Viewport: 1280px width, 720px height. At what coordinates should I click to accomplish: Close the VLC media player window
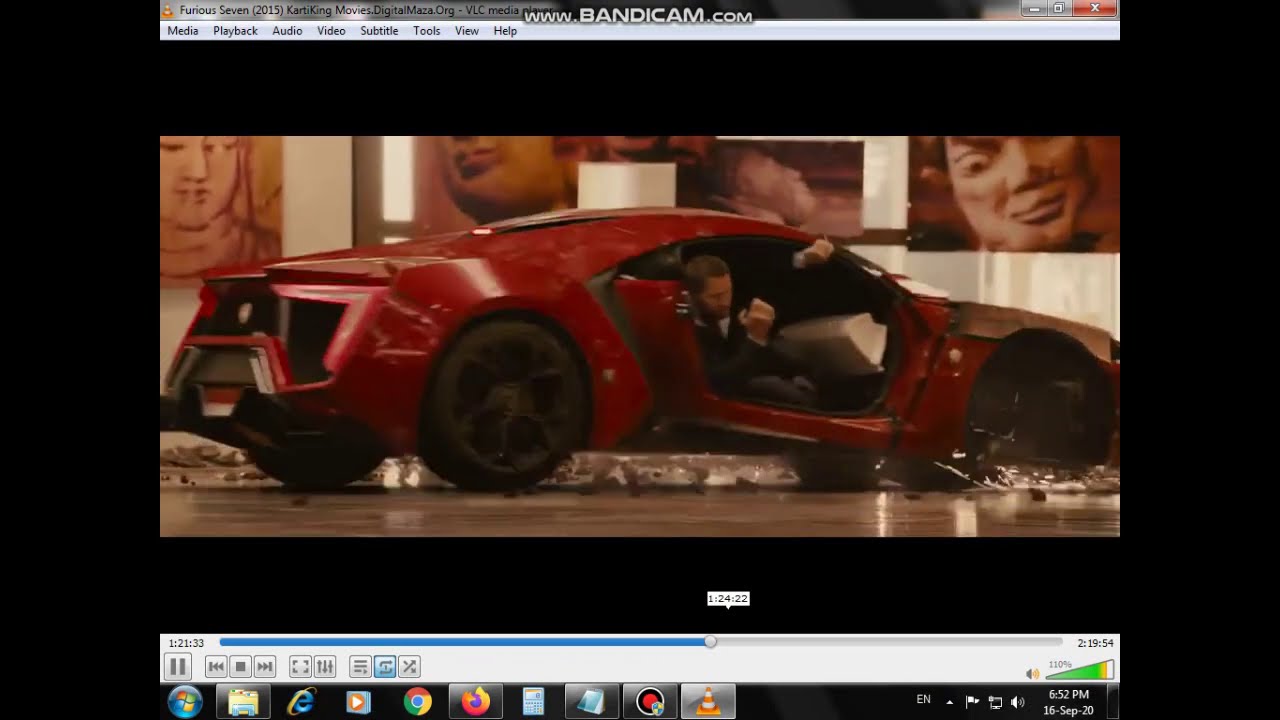click(1095, 9)
